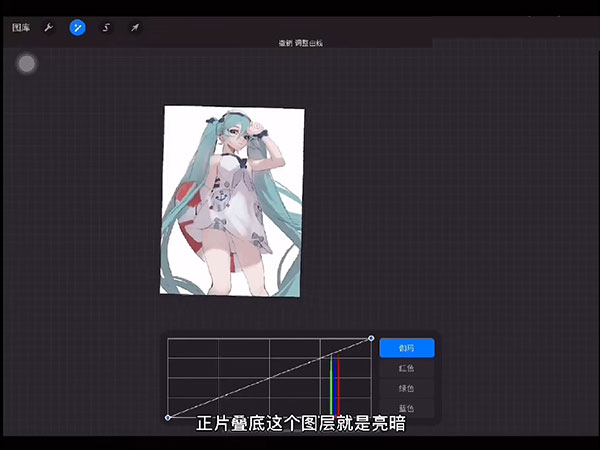Pick the 蓝色 channel option

tap(406, 407)
